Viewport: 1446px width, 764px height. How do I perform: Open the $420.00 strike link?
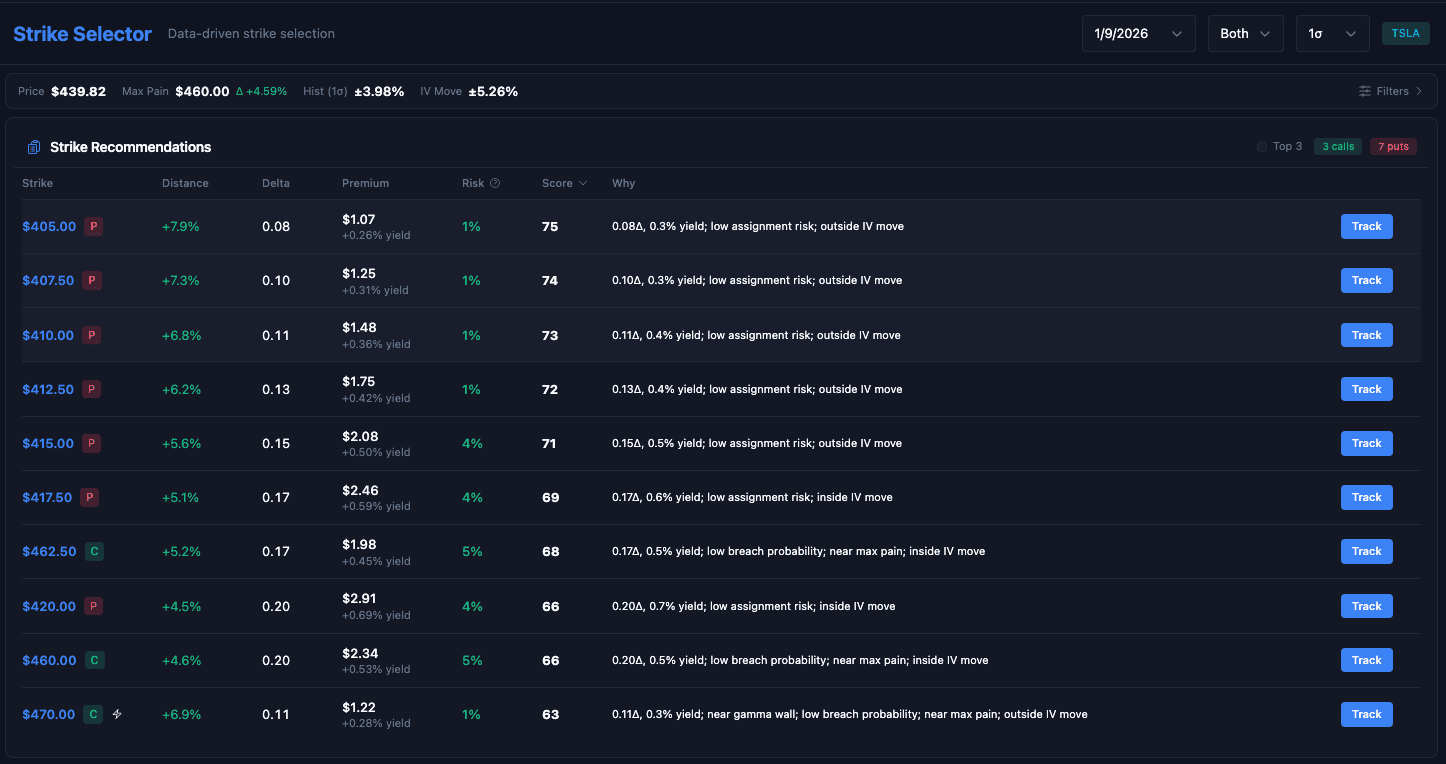[49, 606]
